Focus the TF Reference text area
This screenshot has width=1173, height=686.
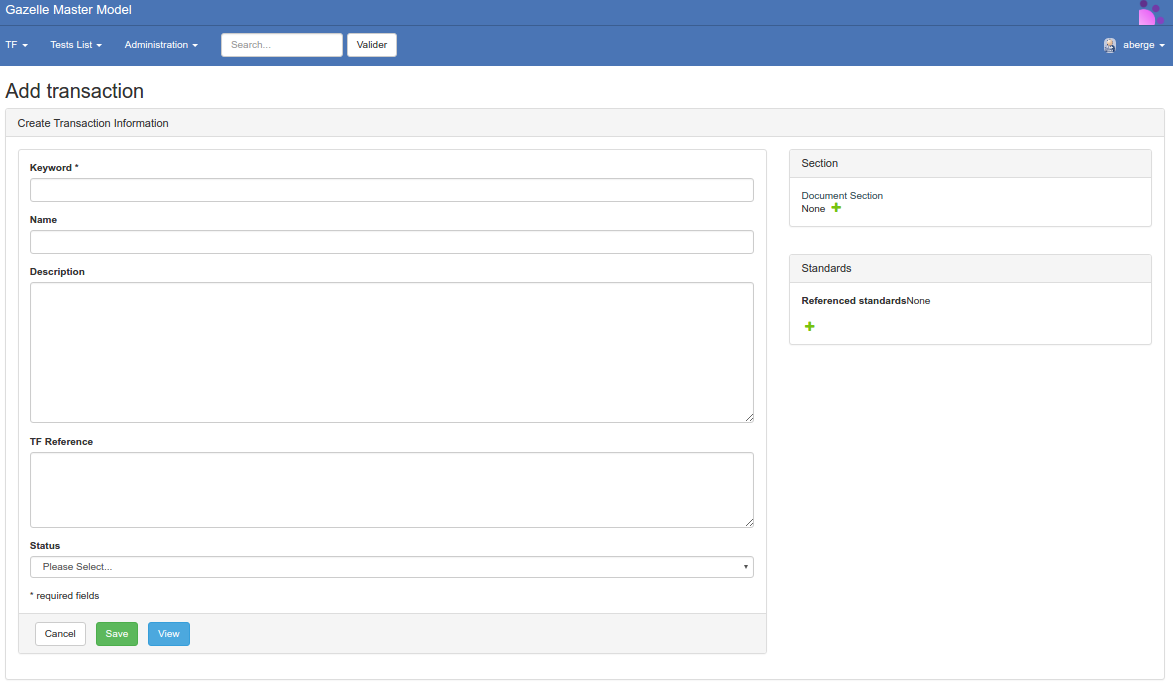point(391,489)
